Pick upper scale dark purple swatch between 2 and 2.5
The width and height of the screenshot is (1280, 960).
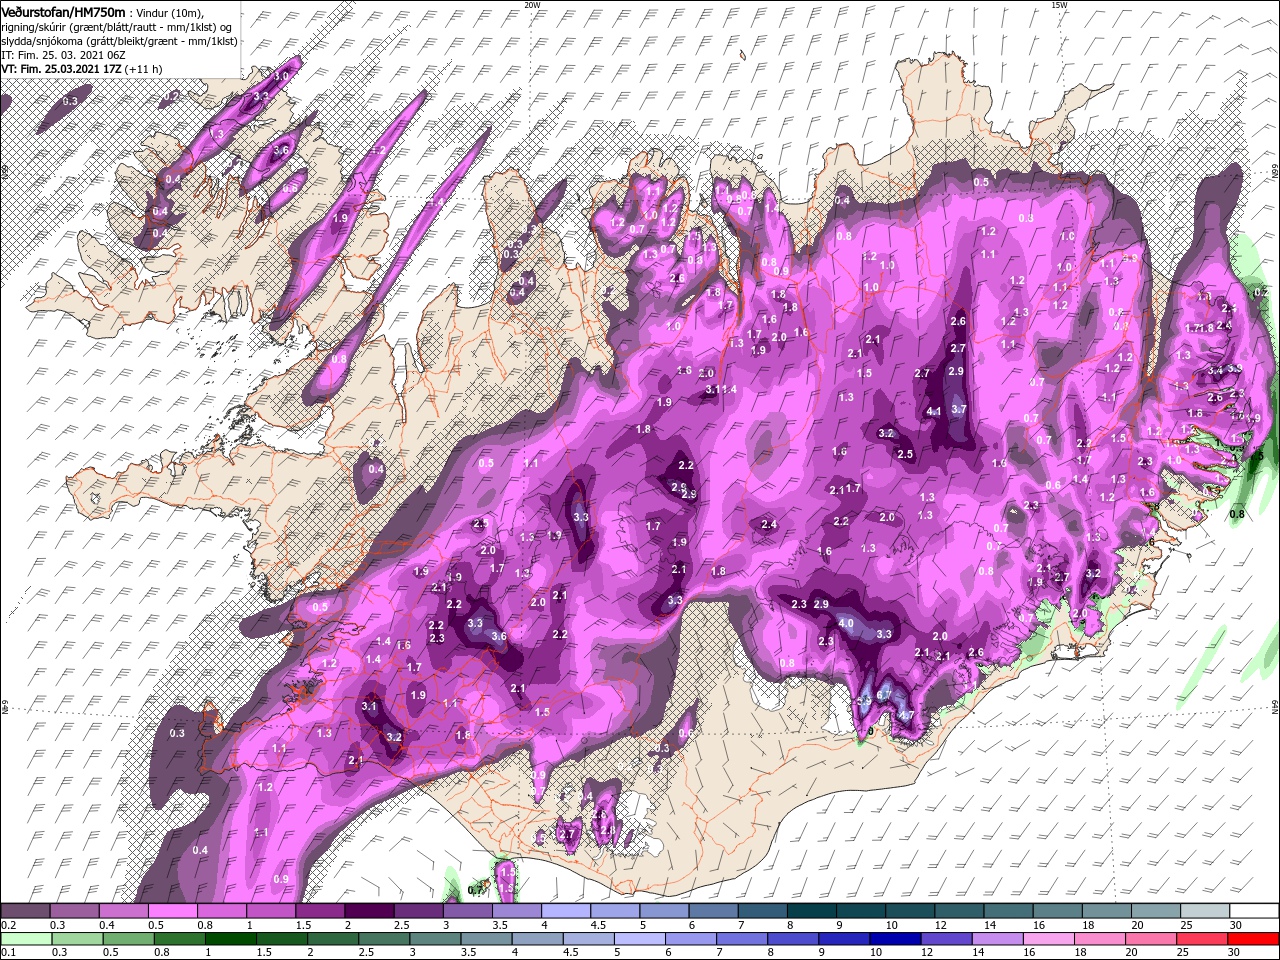(x=369, y=911)
